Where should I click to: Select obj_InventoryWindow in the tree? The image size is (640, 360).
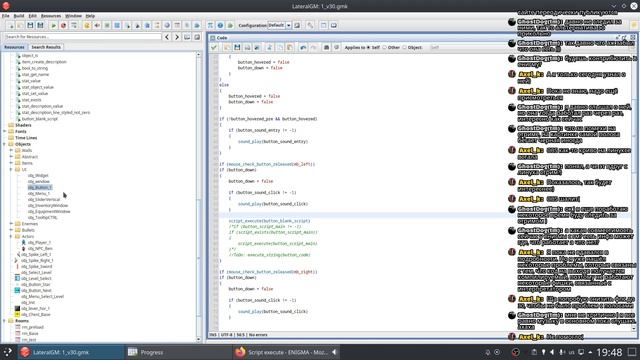coord(48,206)
